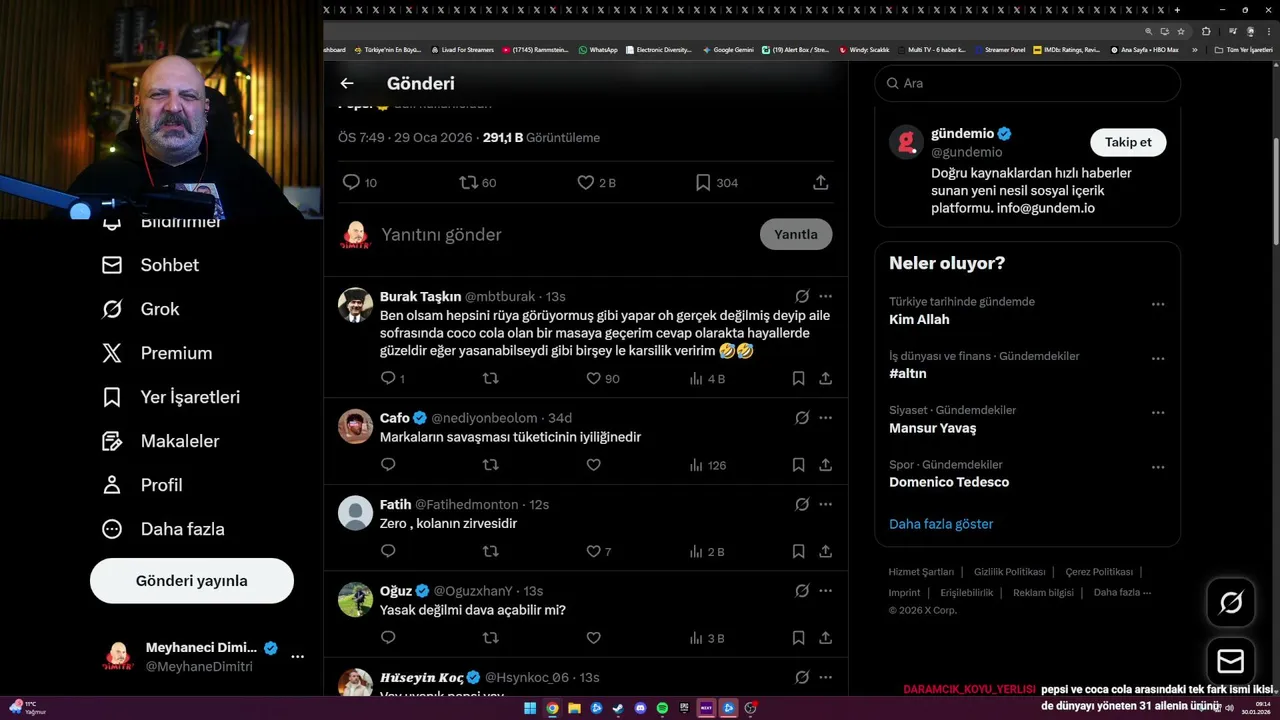The width and height of the screenshot is (1280, 720).
Task: Reply to Oğuz's comment
Action: (389, 637)
